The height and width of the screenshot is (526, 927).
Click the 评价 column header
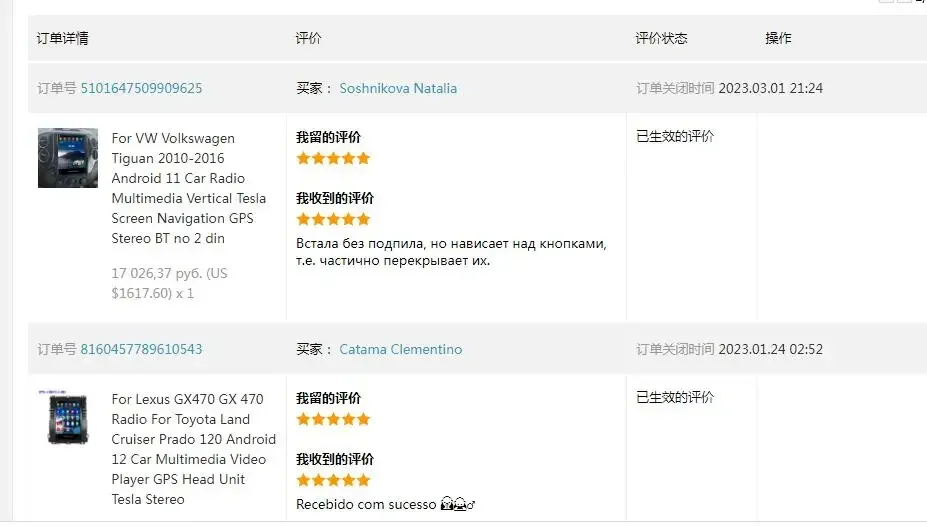click(x=308, y=38)
